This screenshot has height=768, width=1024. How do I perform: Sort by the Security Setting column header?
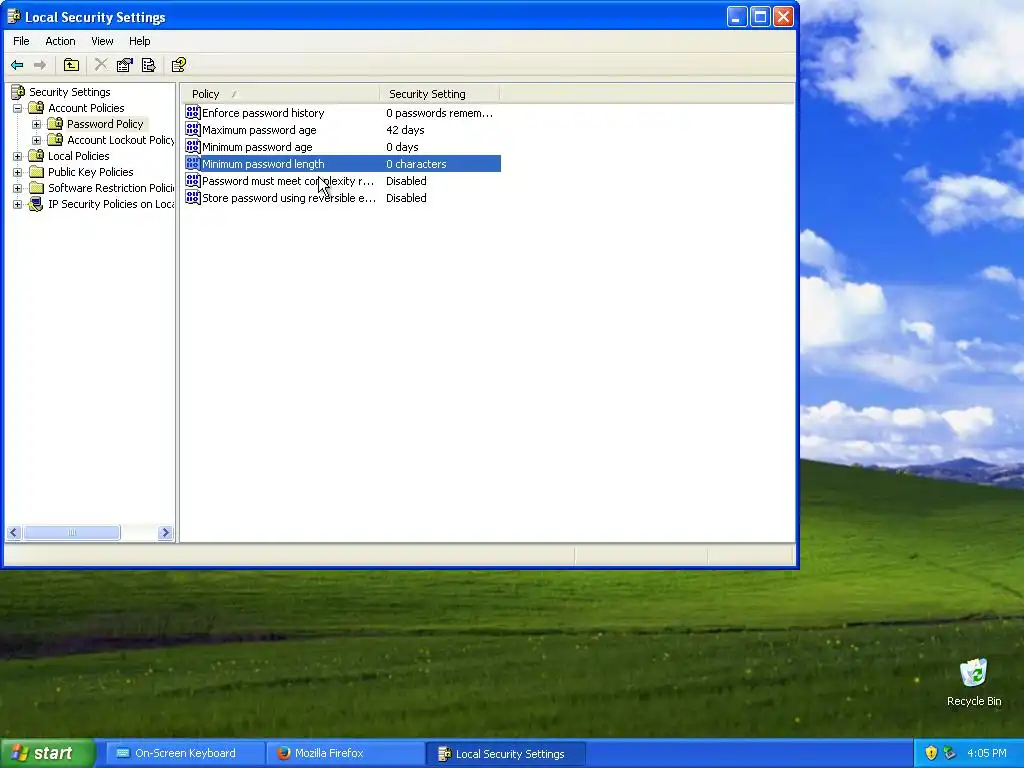tap(439, 94)
